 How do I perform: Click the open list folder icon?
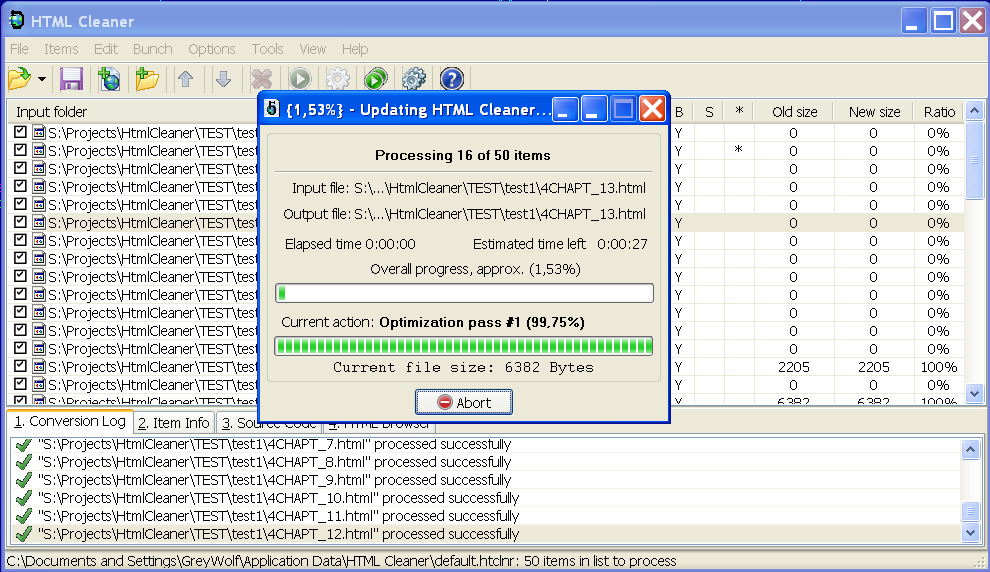(20, 79)
